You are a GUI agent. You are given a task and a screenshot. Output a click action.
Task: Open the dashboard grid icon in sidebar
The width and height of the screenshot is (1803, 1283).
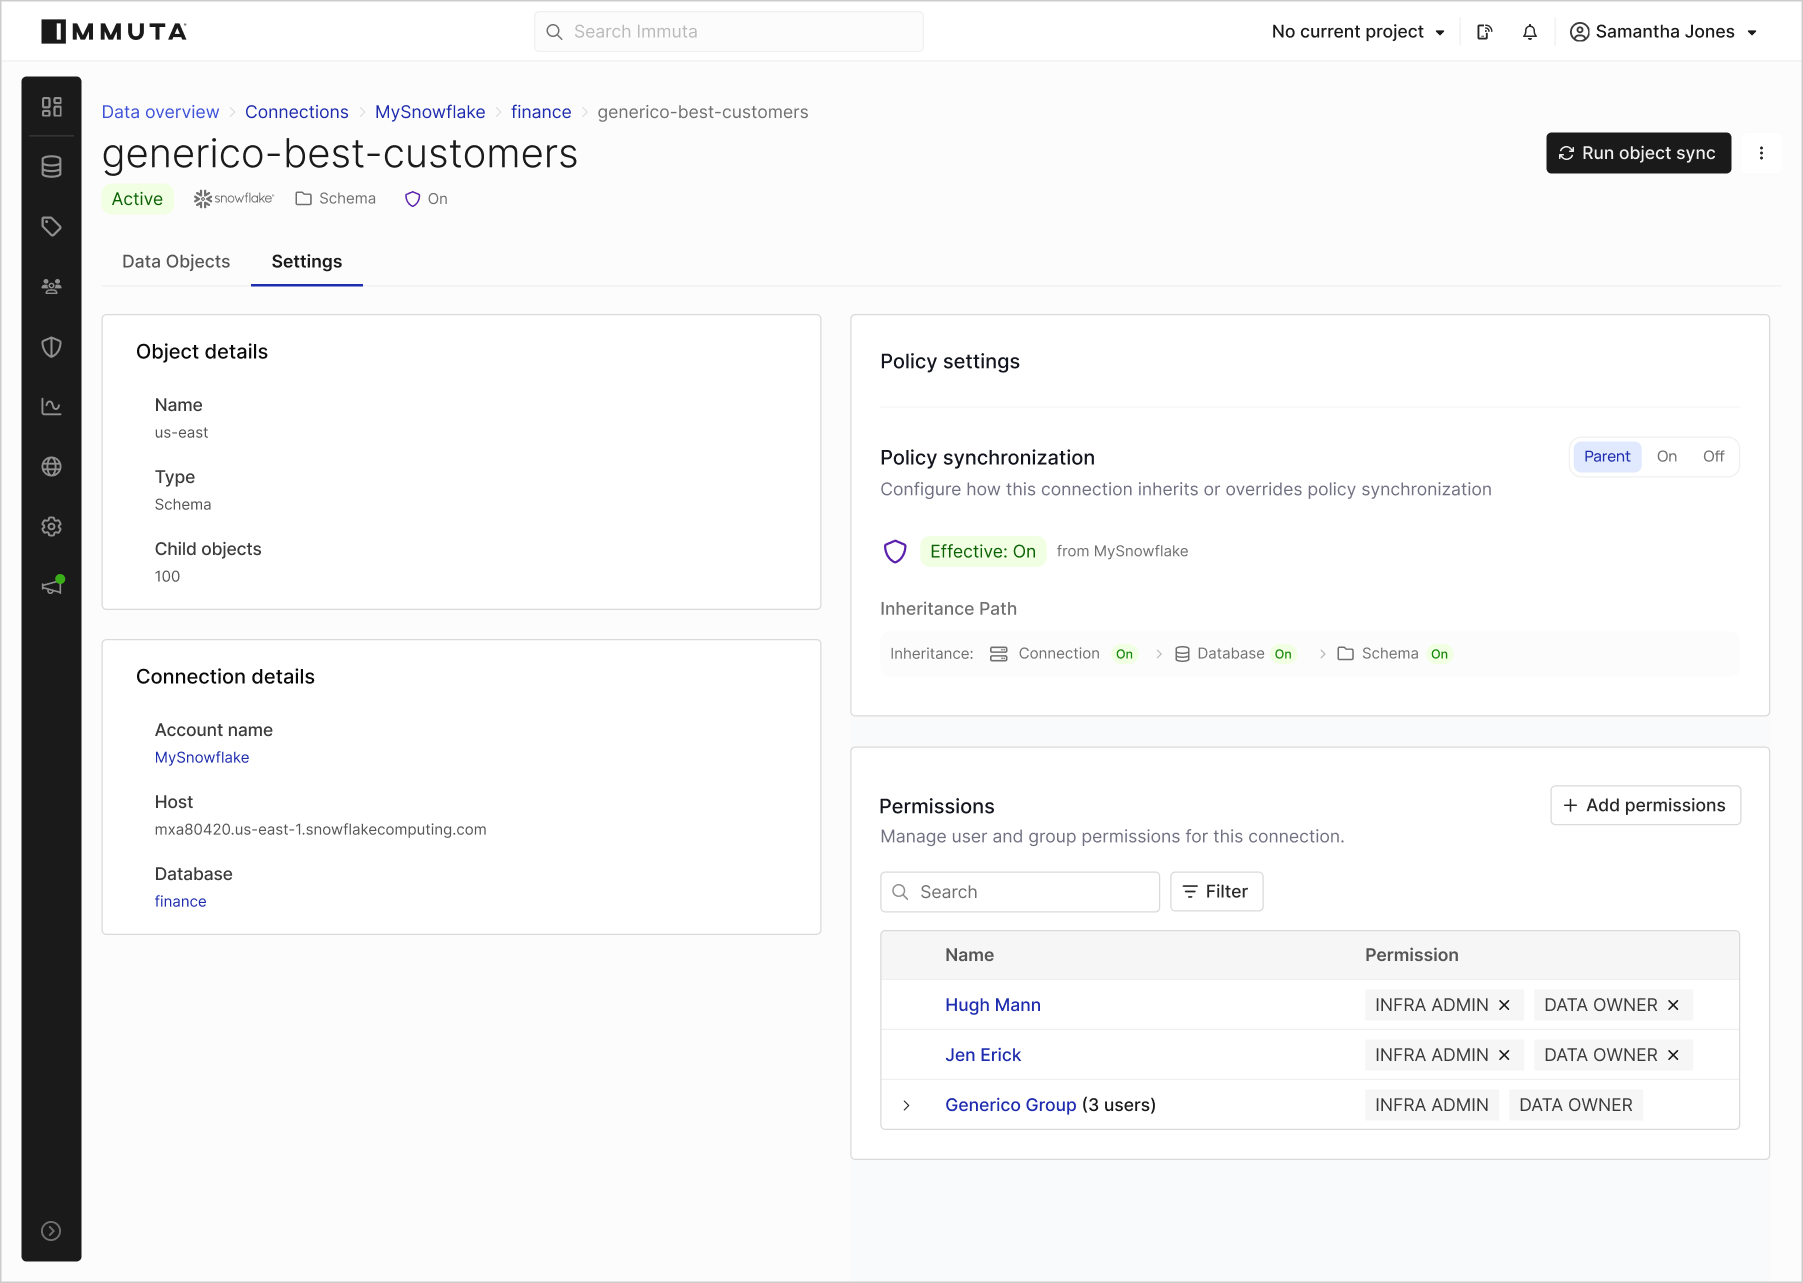pos(51,107)
